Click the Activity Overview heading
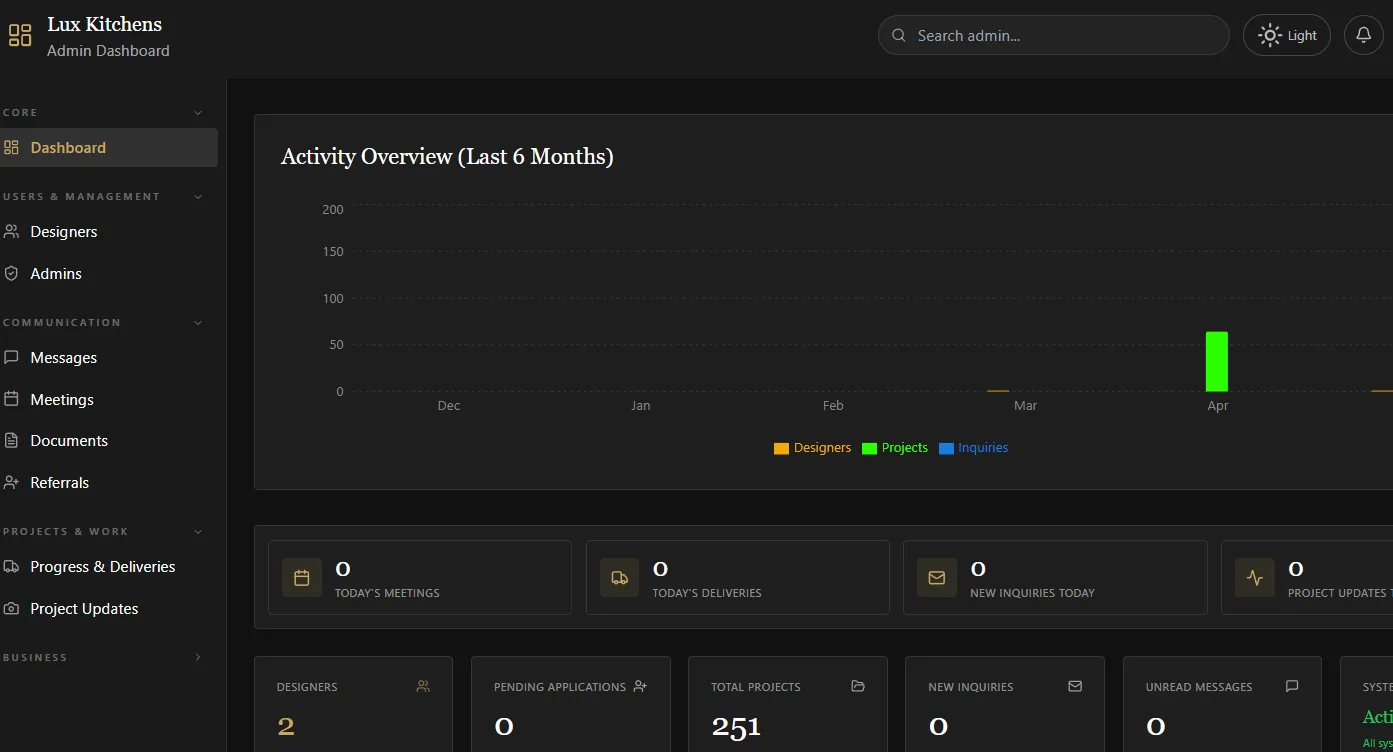1393x752 pixels. point(447,157)
